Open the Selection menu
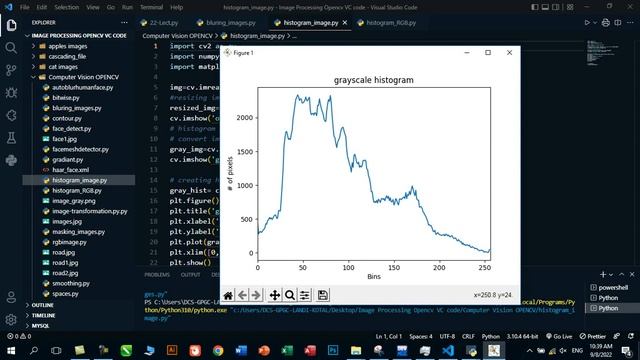 pos(67,7)
